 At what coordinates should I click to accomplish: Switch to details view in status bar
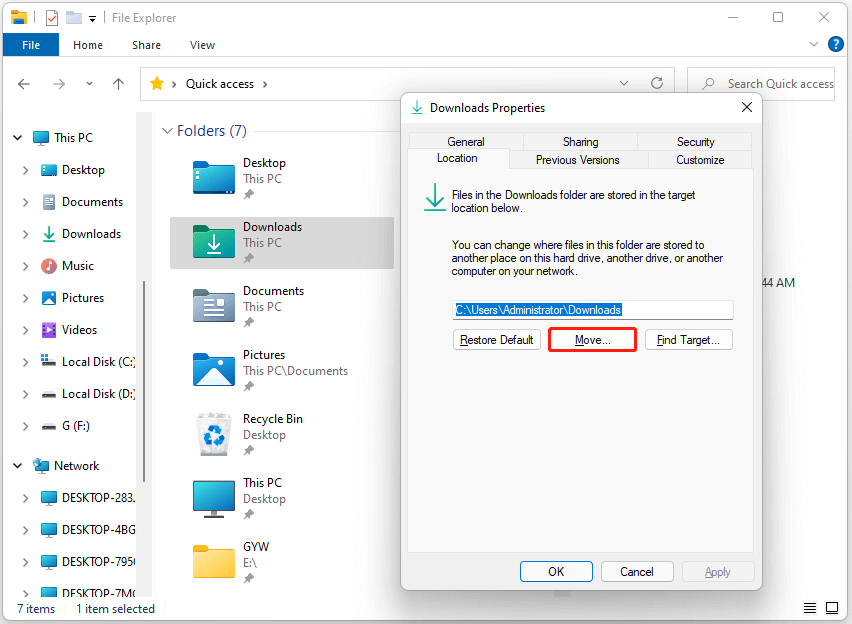tap(809, 607)
